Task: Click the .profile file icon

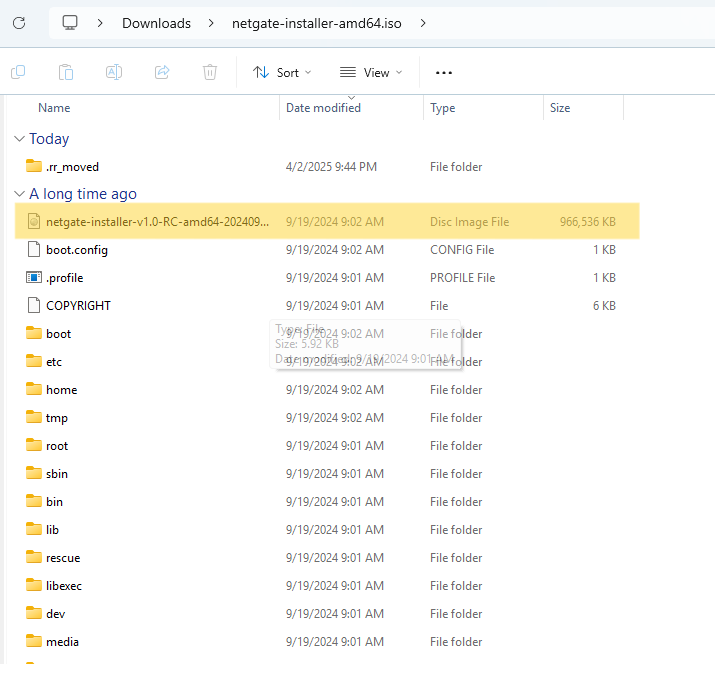Action: pyautogui.click(x=34, y=277)
